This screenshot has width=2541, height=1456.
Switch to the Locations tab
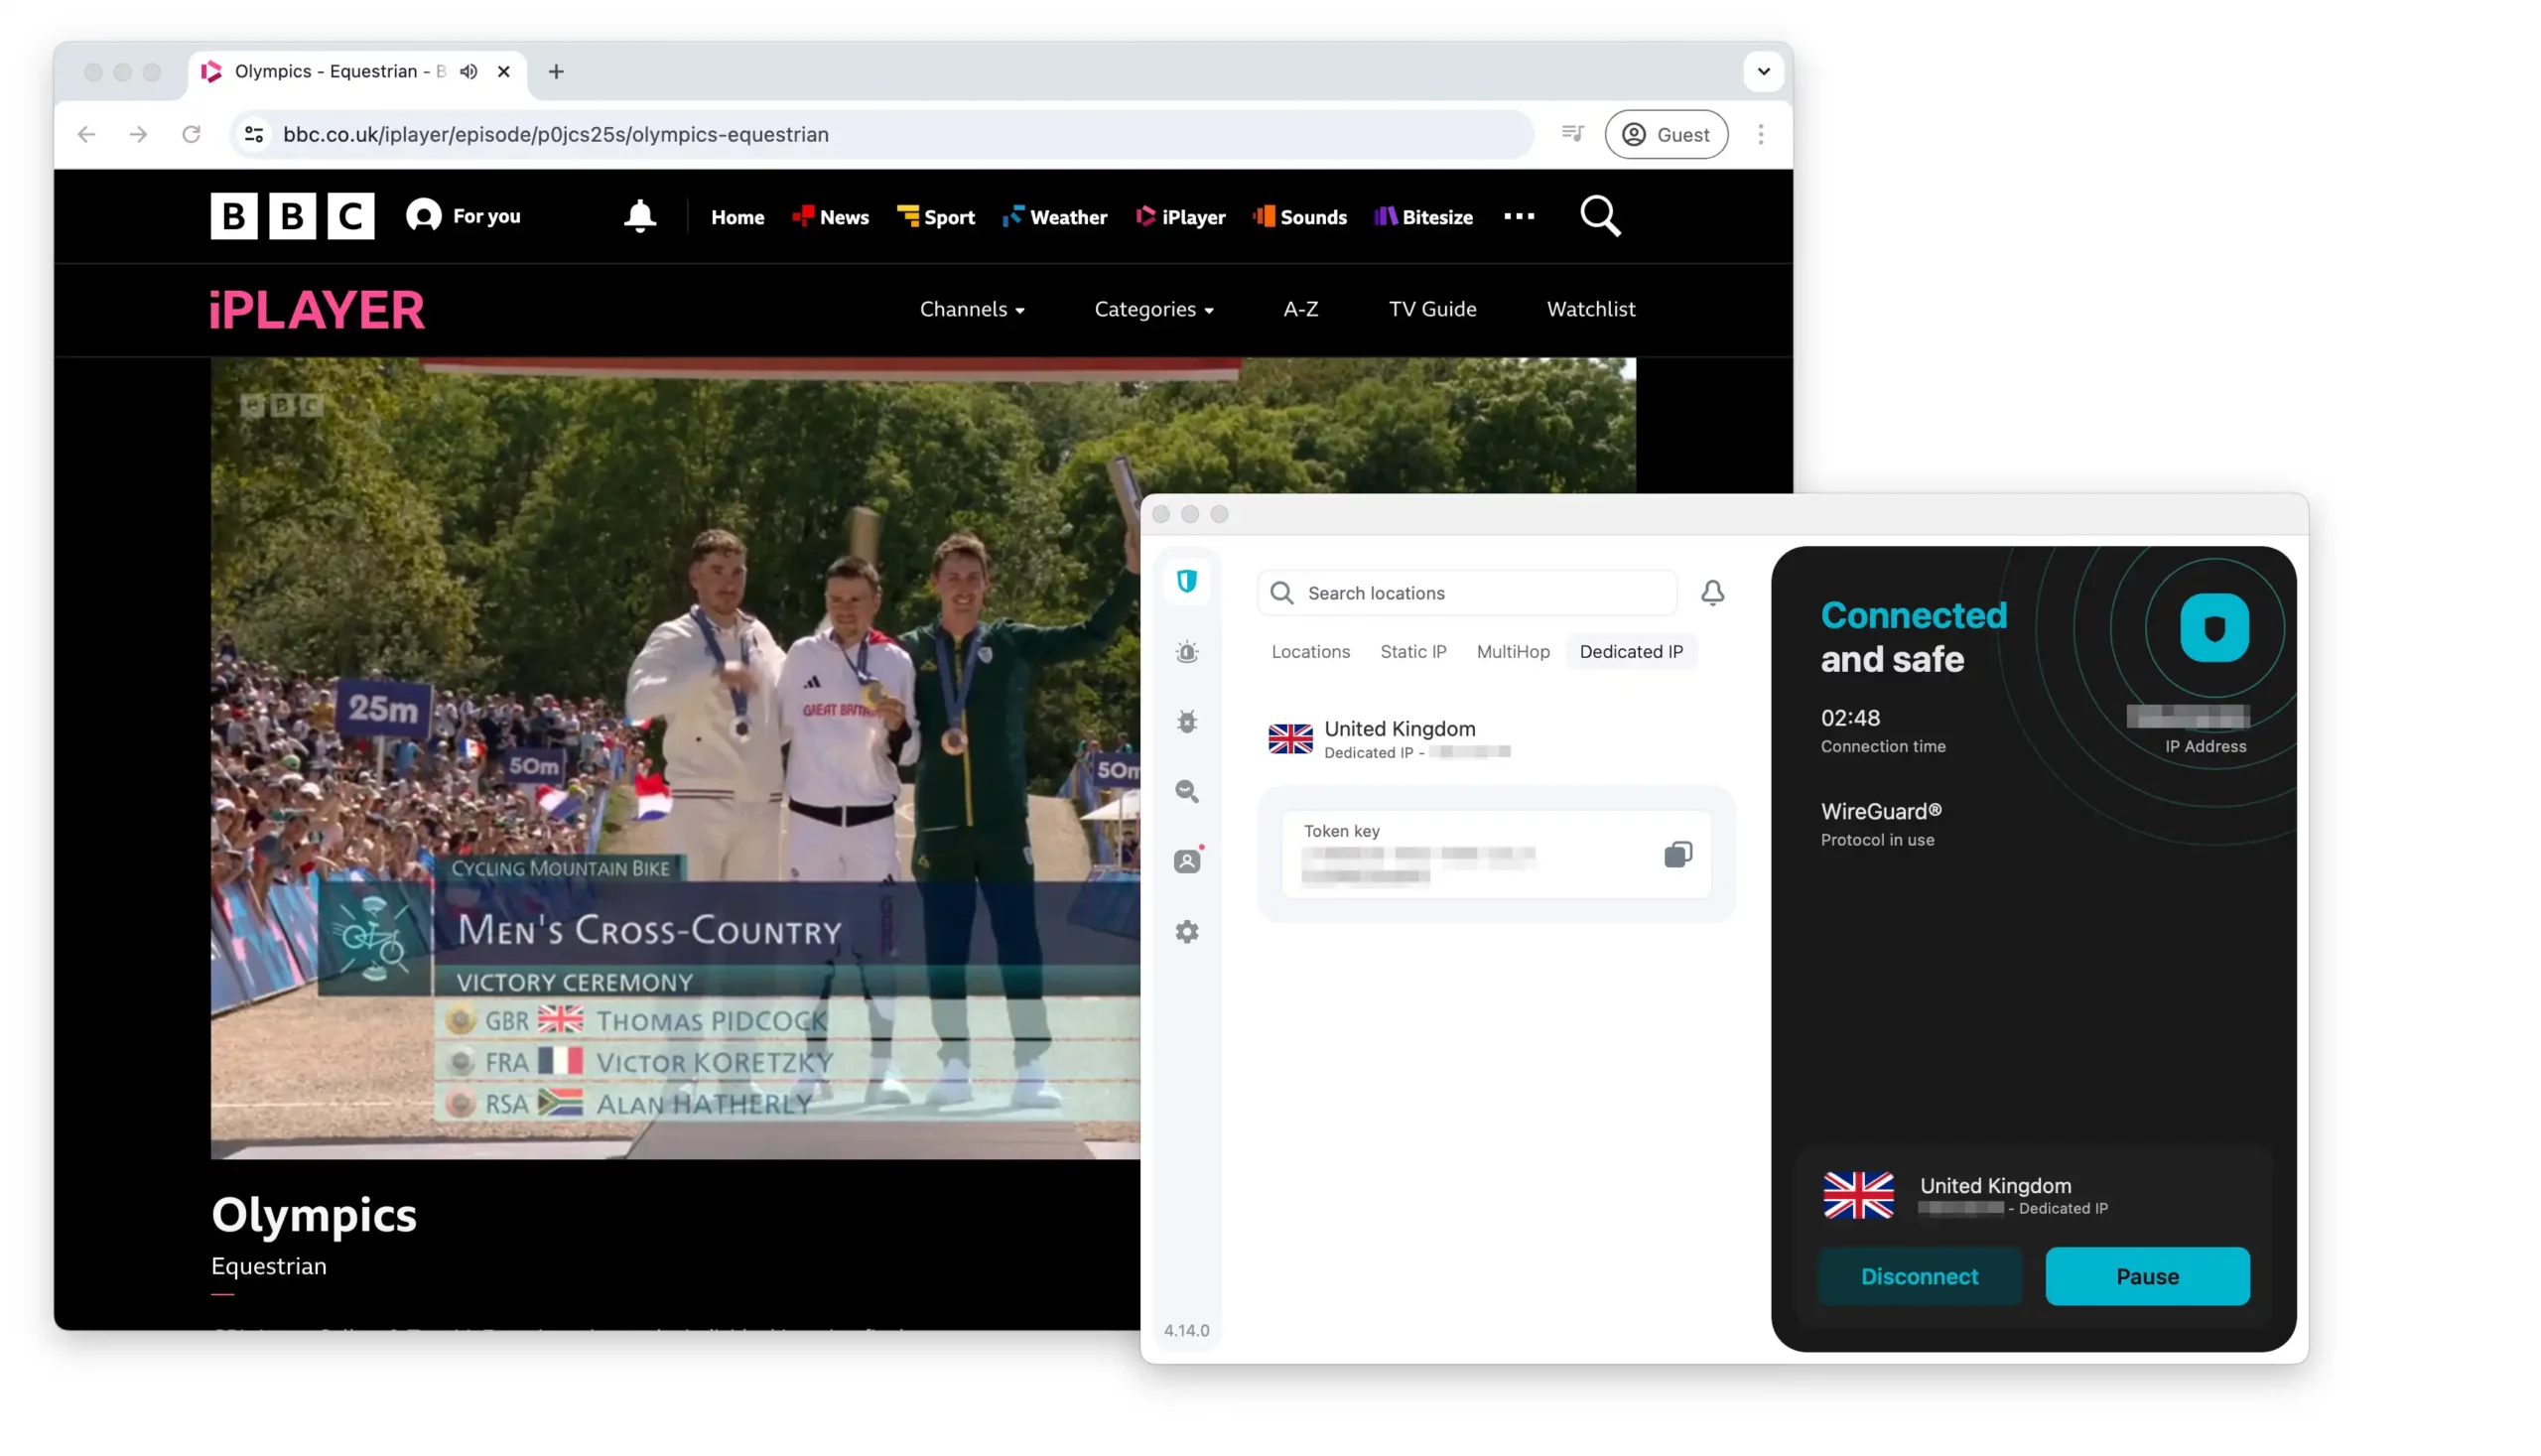coord(1310,652)
